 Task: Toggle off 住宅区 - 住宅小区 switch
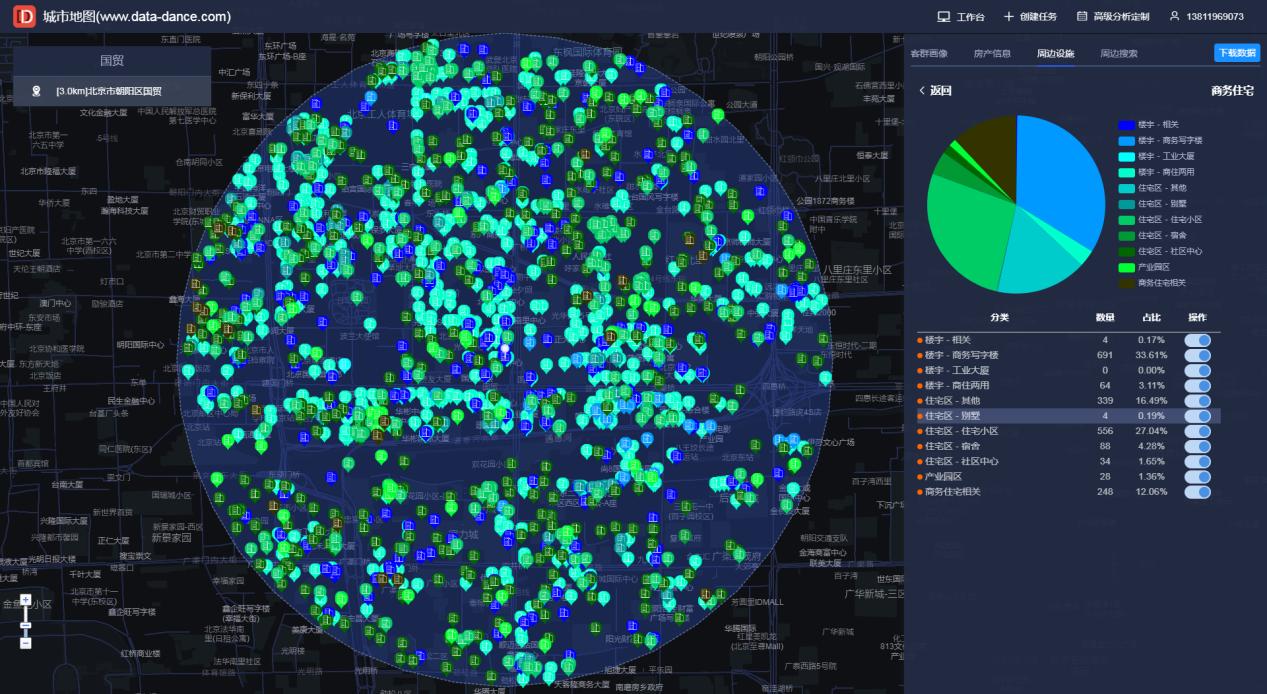[1197, 431]
